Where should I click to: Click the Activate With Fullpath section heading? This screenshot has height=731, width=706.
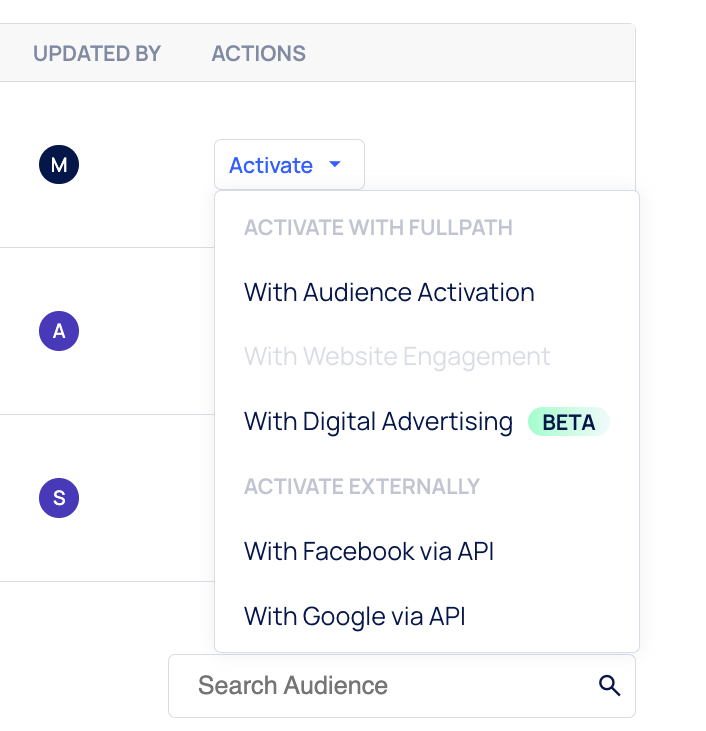click(x=378, y=228)
